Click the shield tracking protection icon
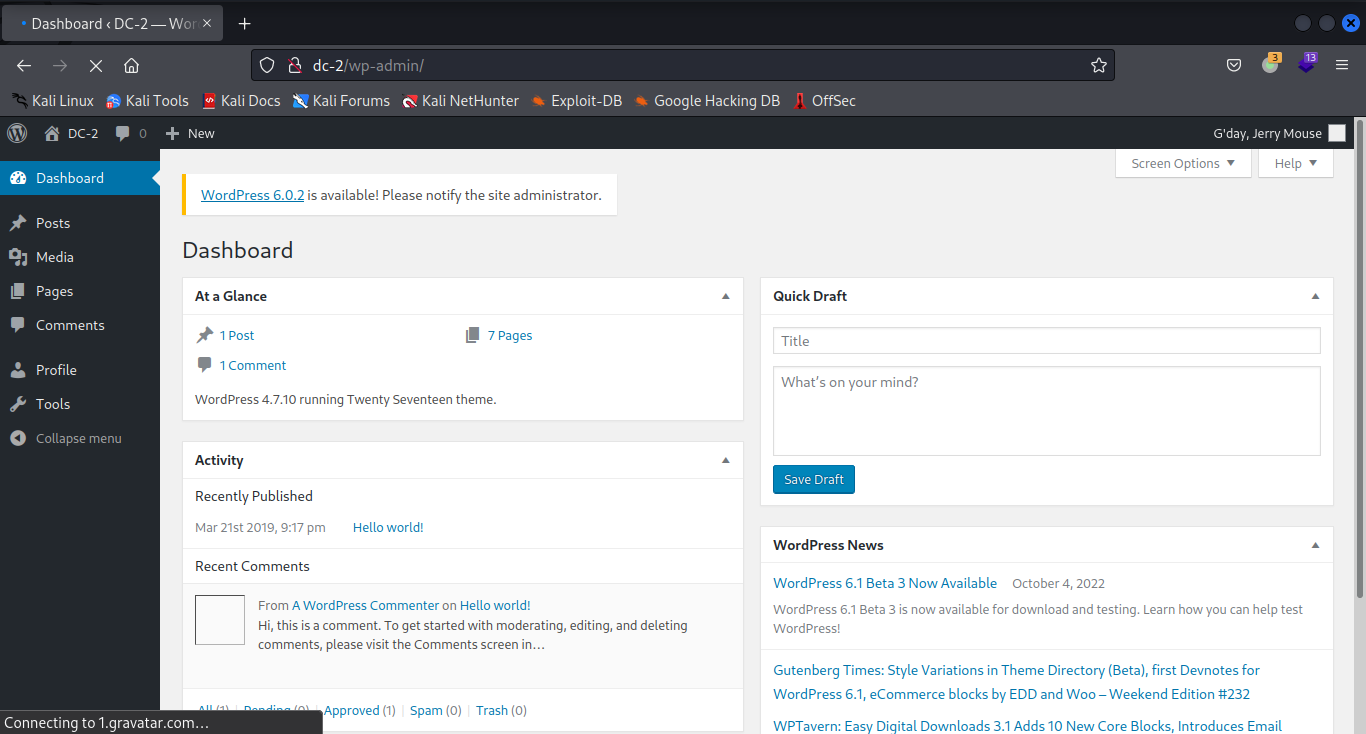1366x734 pixels. tap(267, 65)
